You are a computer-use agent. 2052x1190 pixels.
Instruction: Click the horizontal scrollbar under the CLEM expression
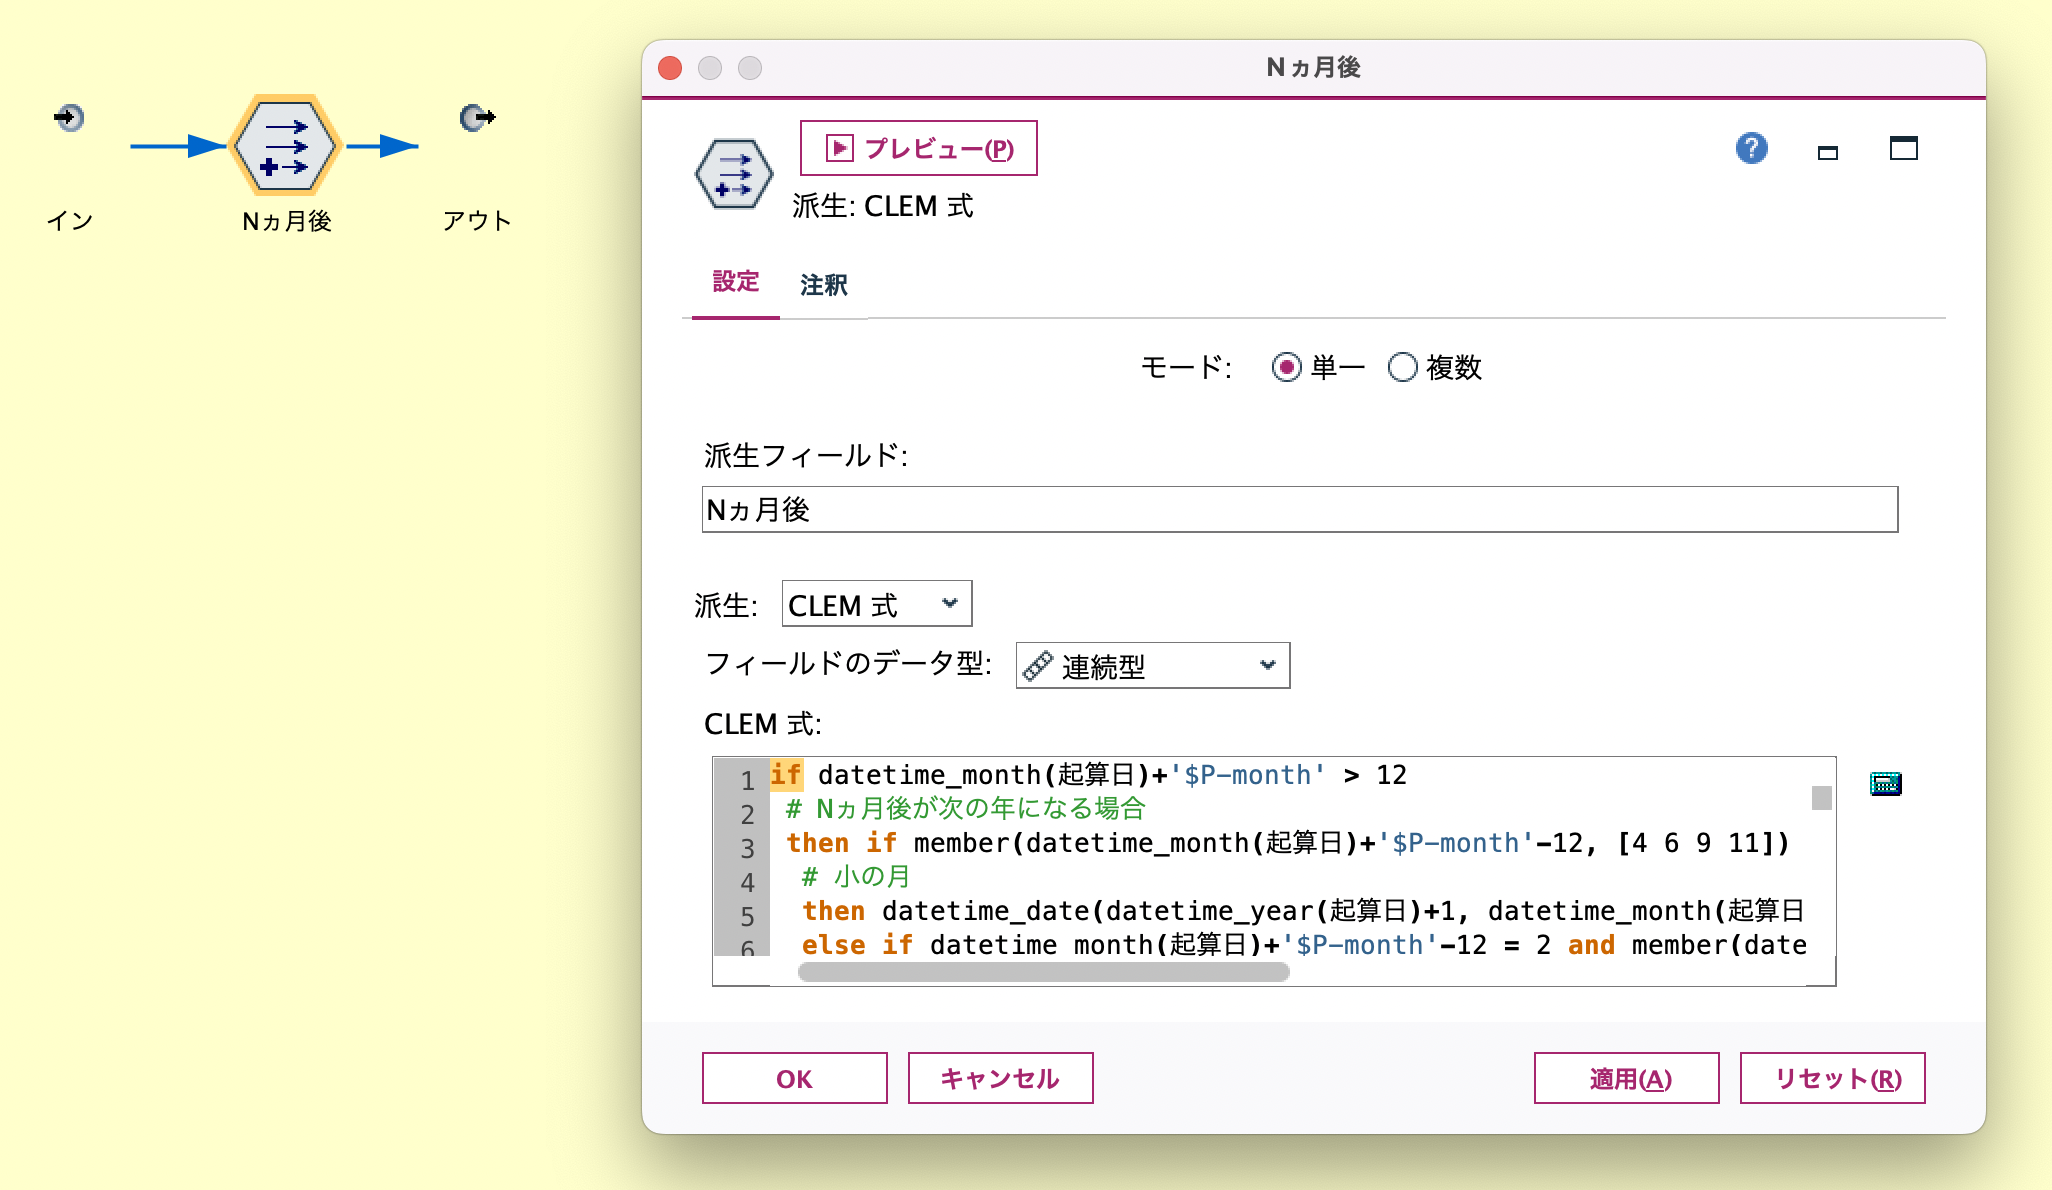[x=1043, y=973]
